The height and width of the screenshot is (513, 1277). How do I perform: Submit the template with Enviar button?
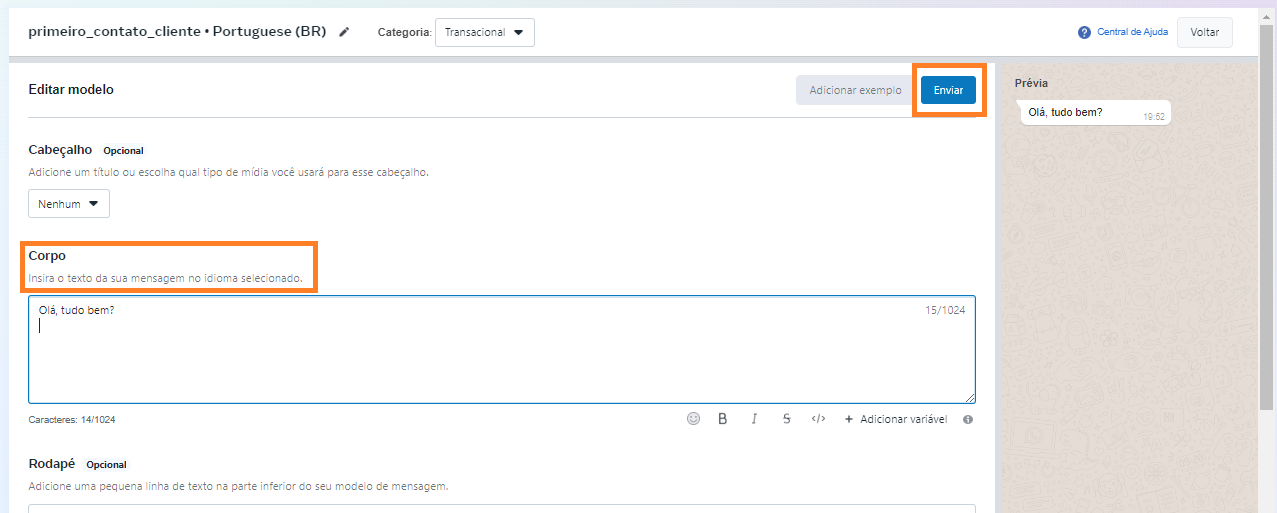pos(948,90)
